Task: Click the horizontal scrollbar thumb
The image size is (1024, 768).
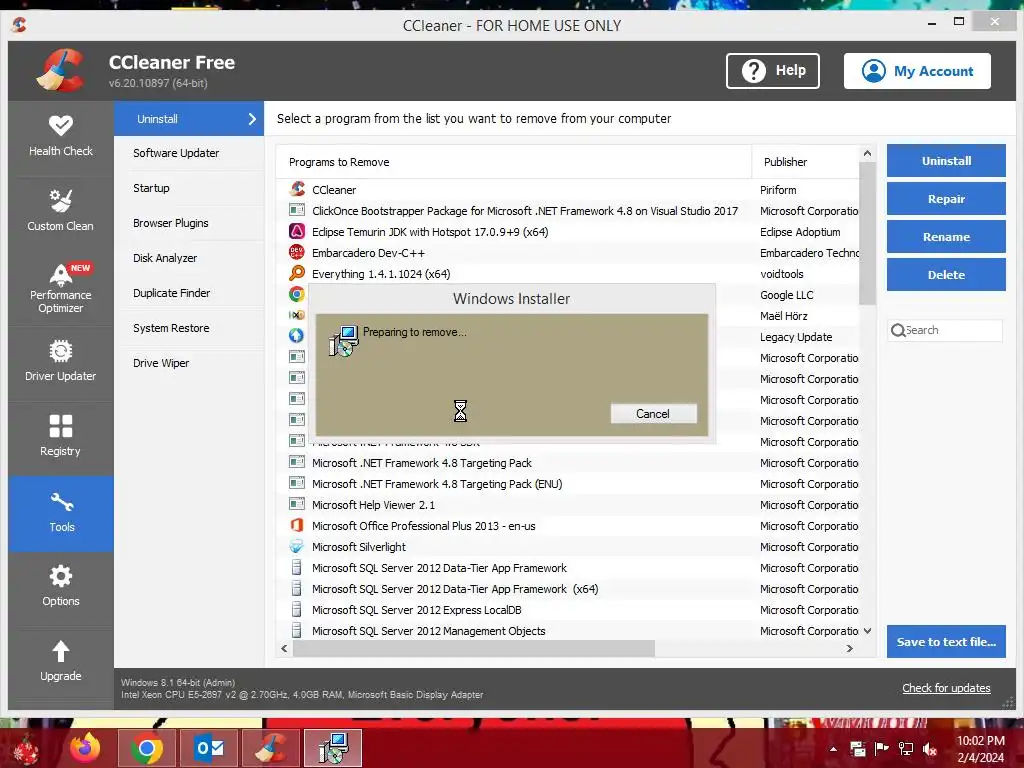Action: (x=473, y=648)
